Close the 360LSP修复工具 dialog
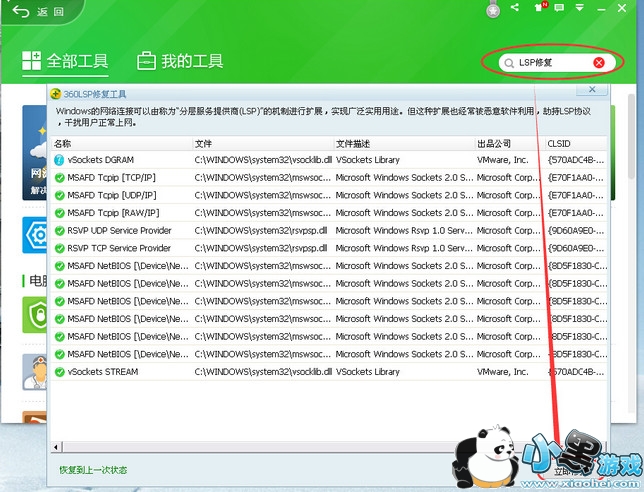The image size is (644, 492). coord(592,89)
